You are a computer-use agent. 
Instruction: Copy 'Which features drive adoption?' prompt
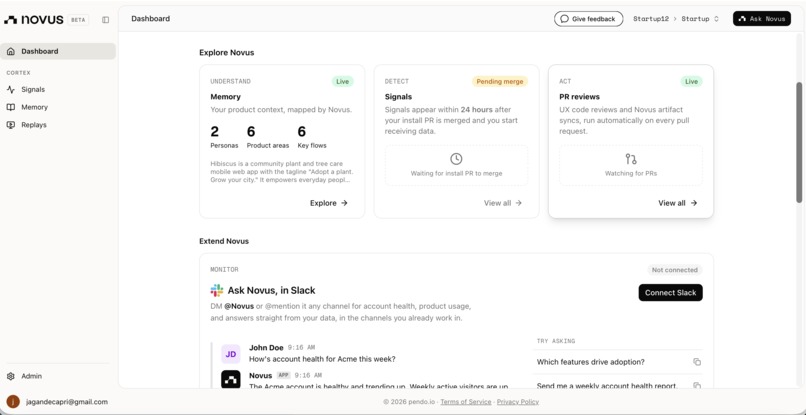point(697,362)
